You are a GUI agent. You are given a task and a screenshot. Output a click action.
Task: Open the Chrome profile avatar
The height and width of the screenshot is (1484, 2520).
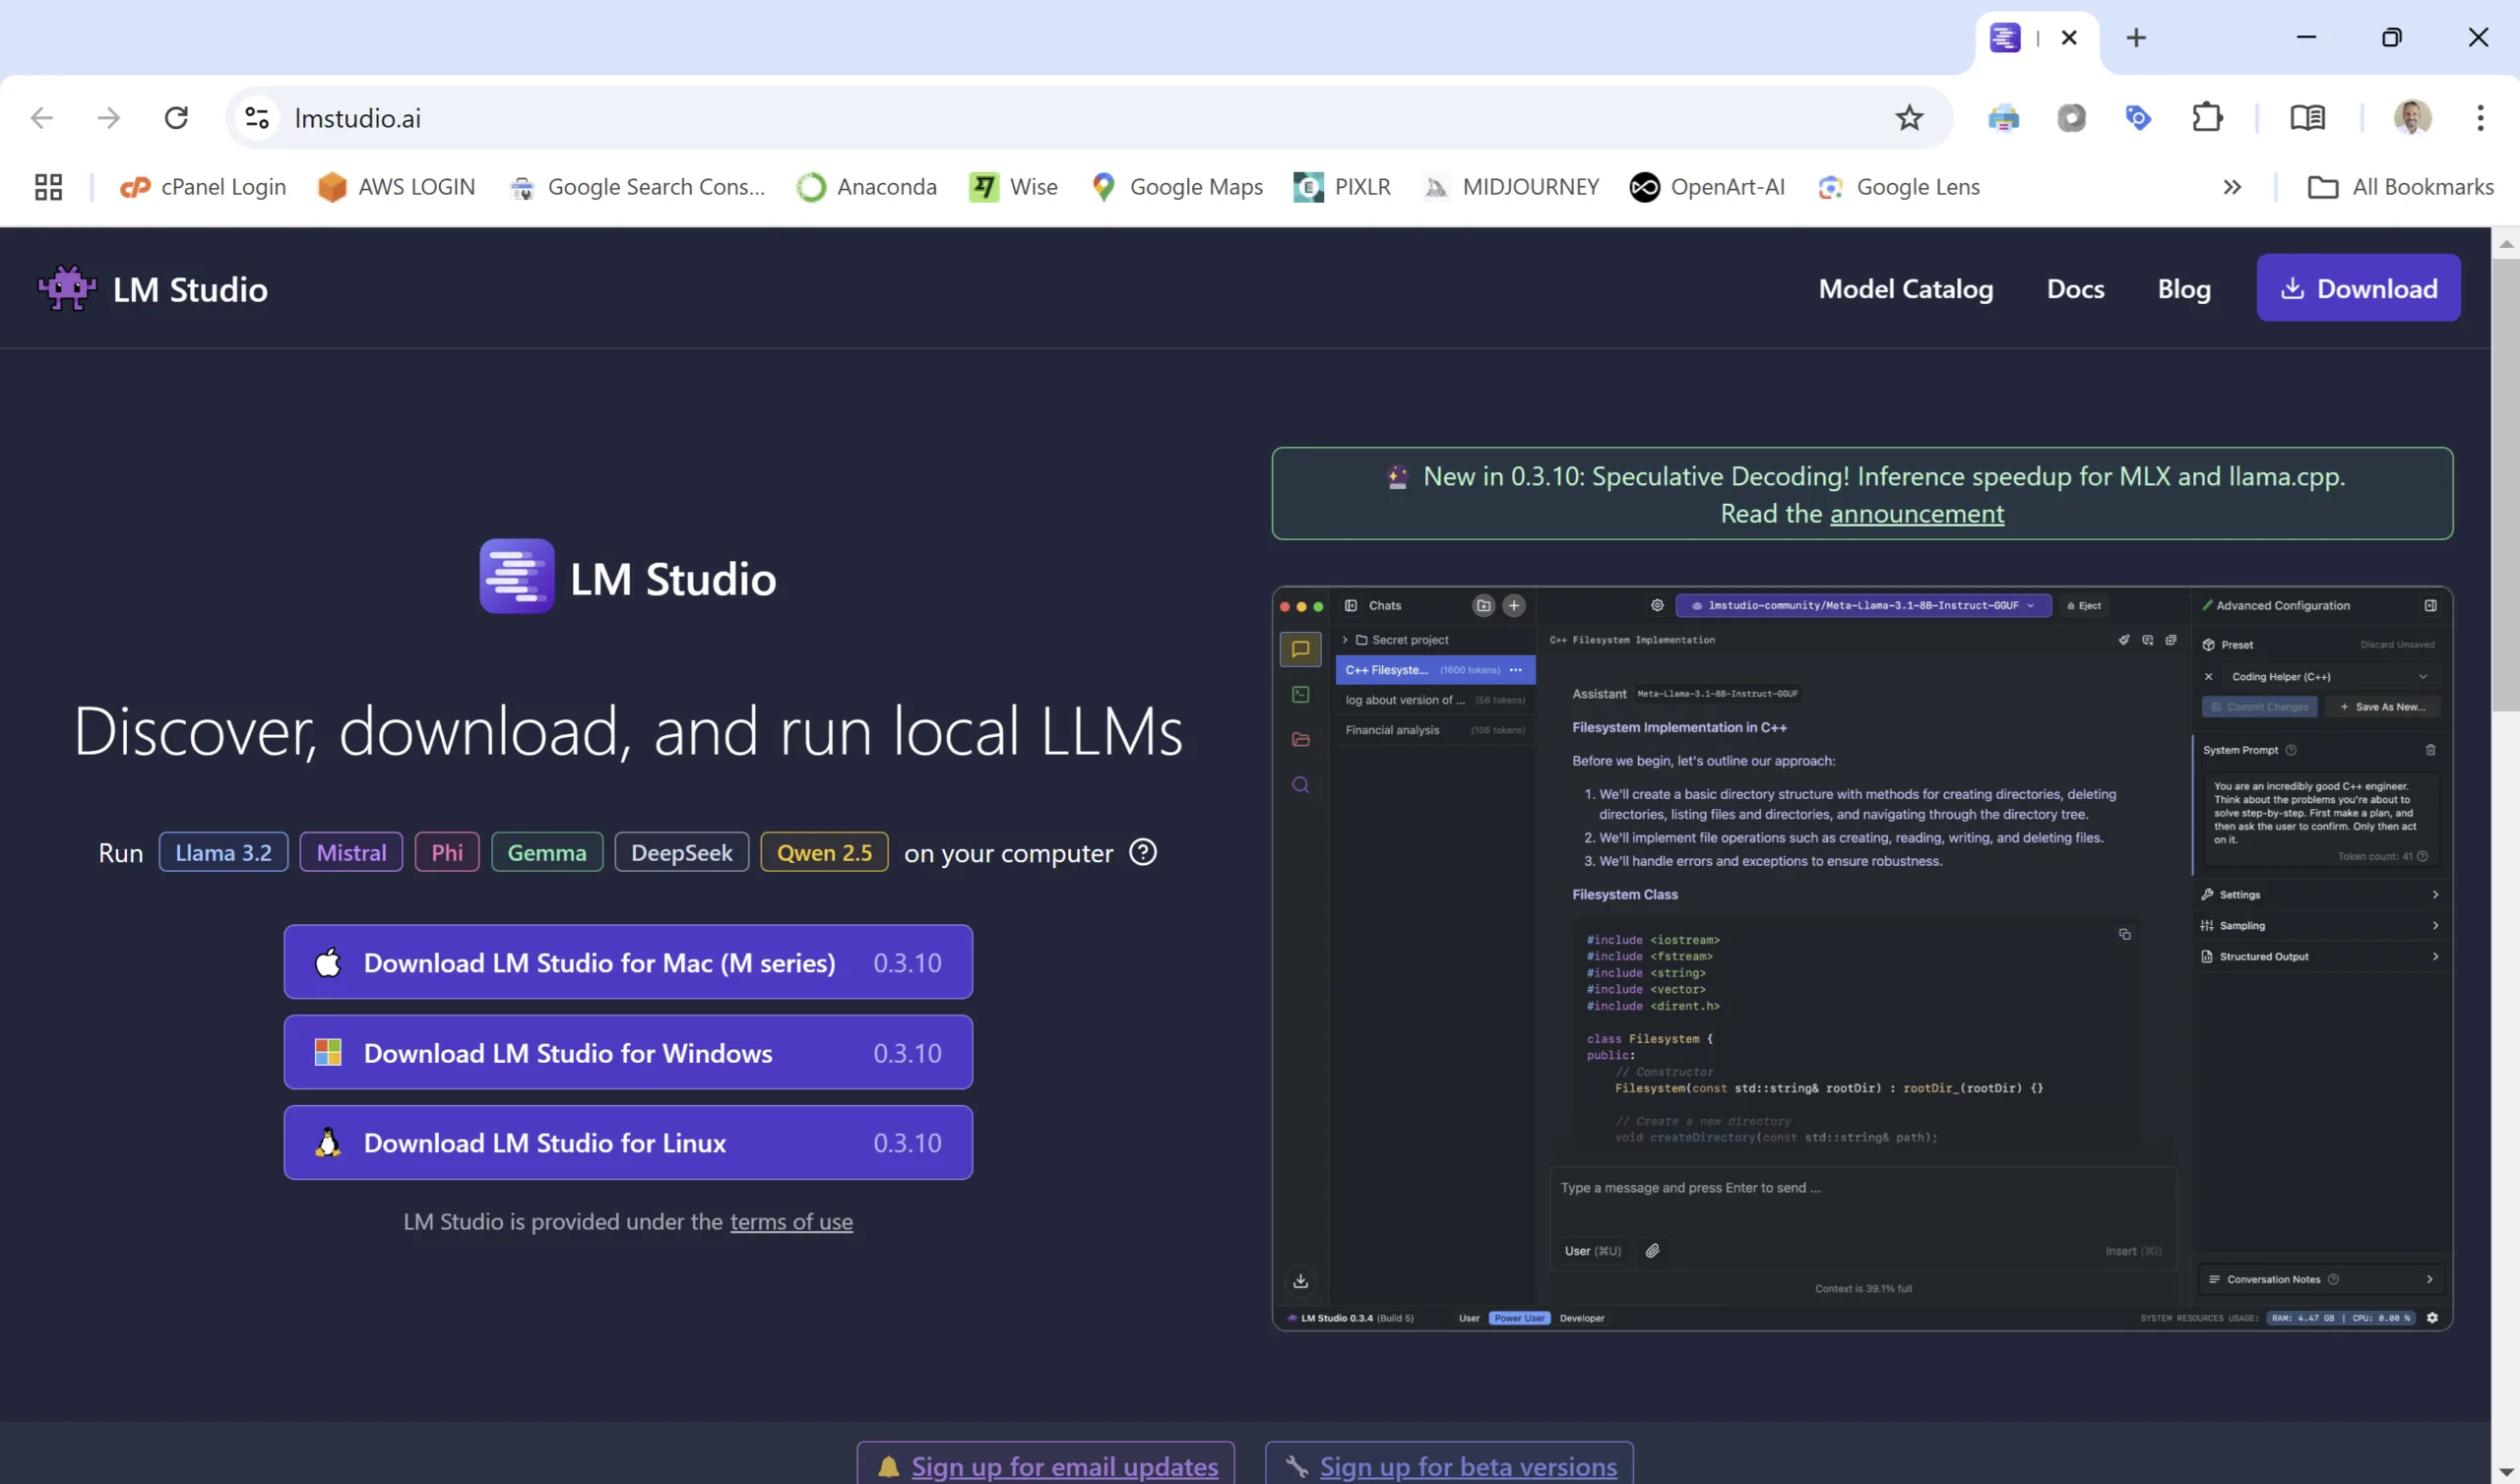(x=2412, y=118)
